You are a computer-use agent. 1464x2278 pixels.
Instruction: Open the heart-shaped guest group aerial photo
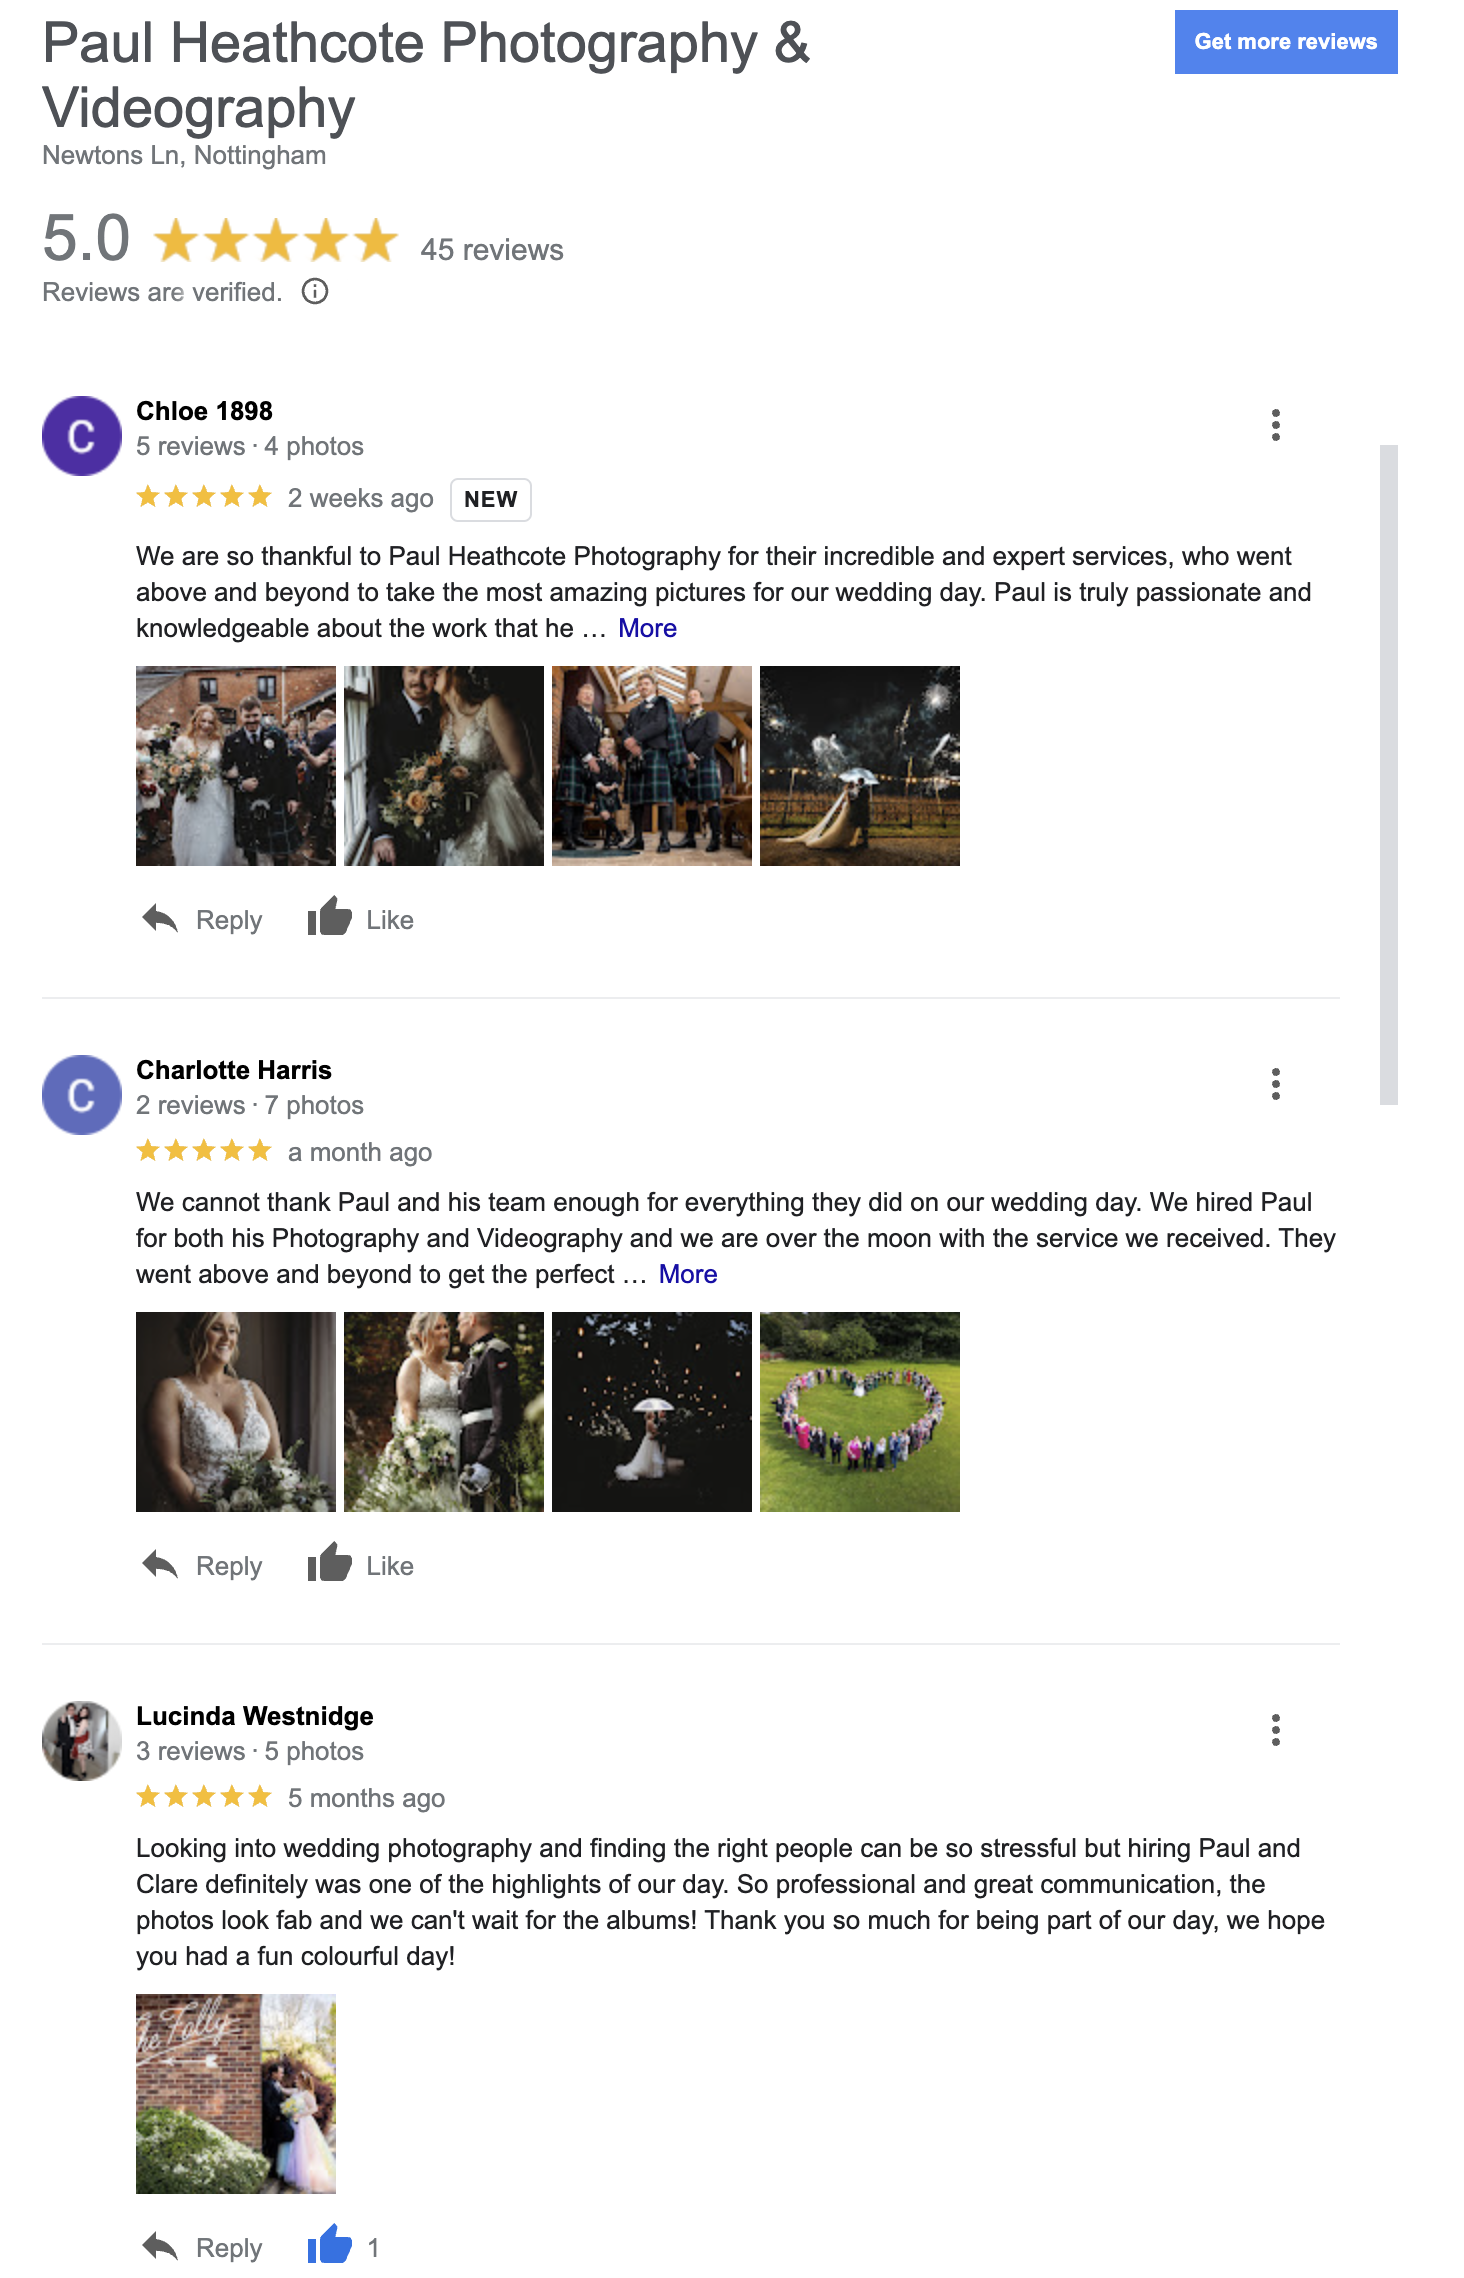click(860, 1412)
